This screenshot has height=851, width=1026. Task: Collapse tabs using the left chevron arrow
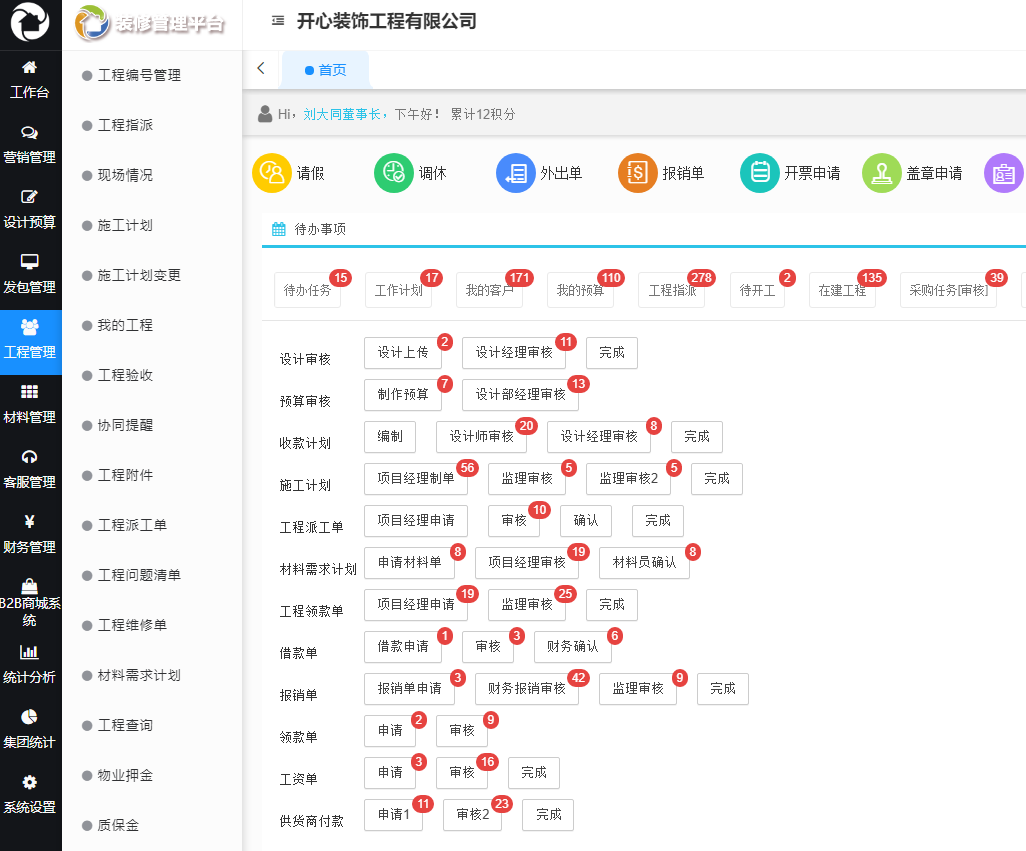tap(261, 68)
